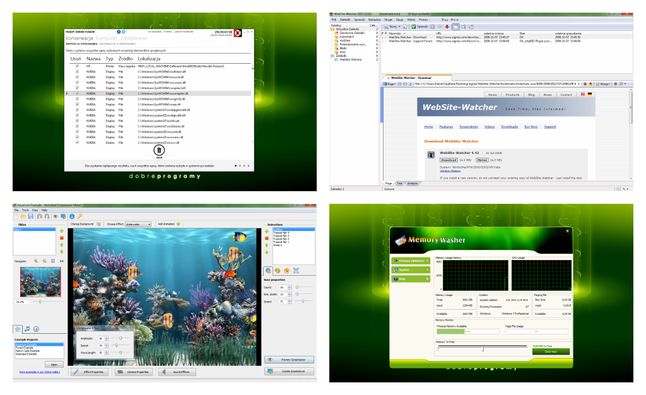
Task: Toggle the checkbox on the first list row
Action: [77, 66]
